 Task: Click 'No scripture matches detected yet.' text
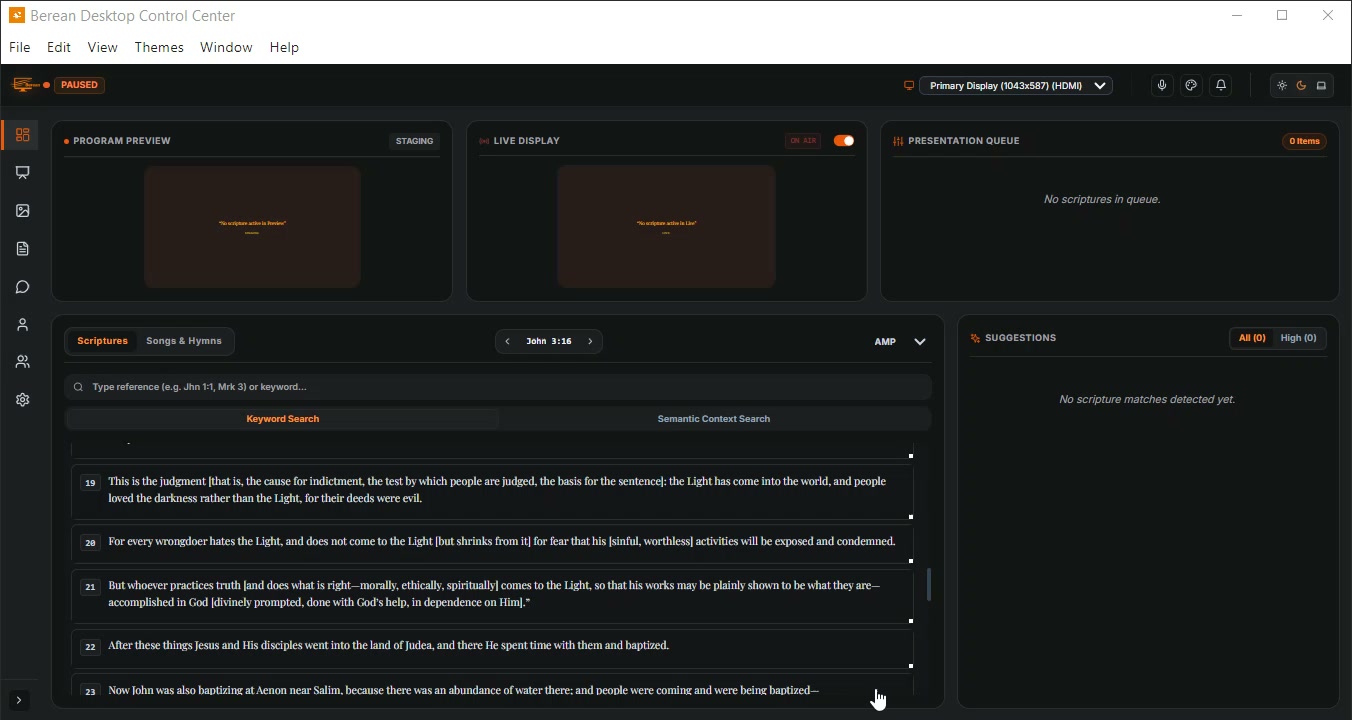click(1147, 400)
